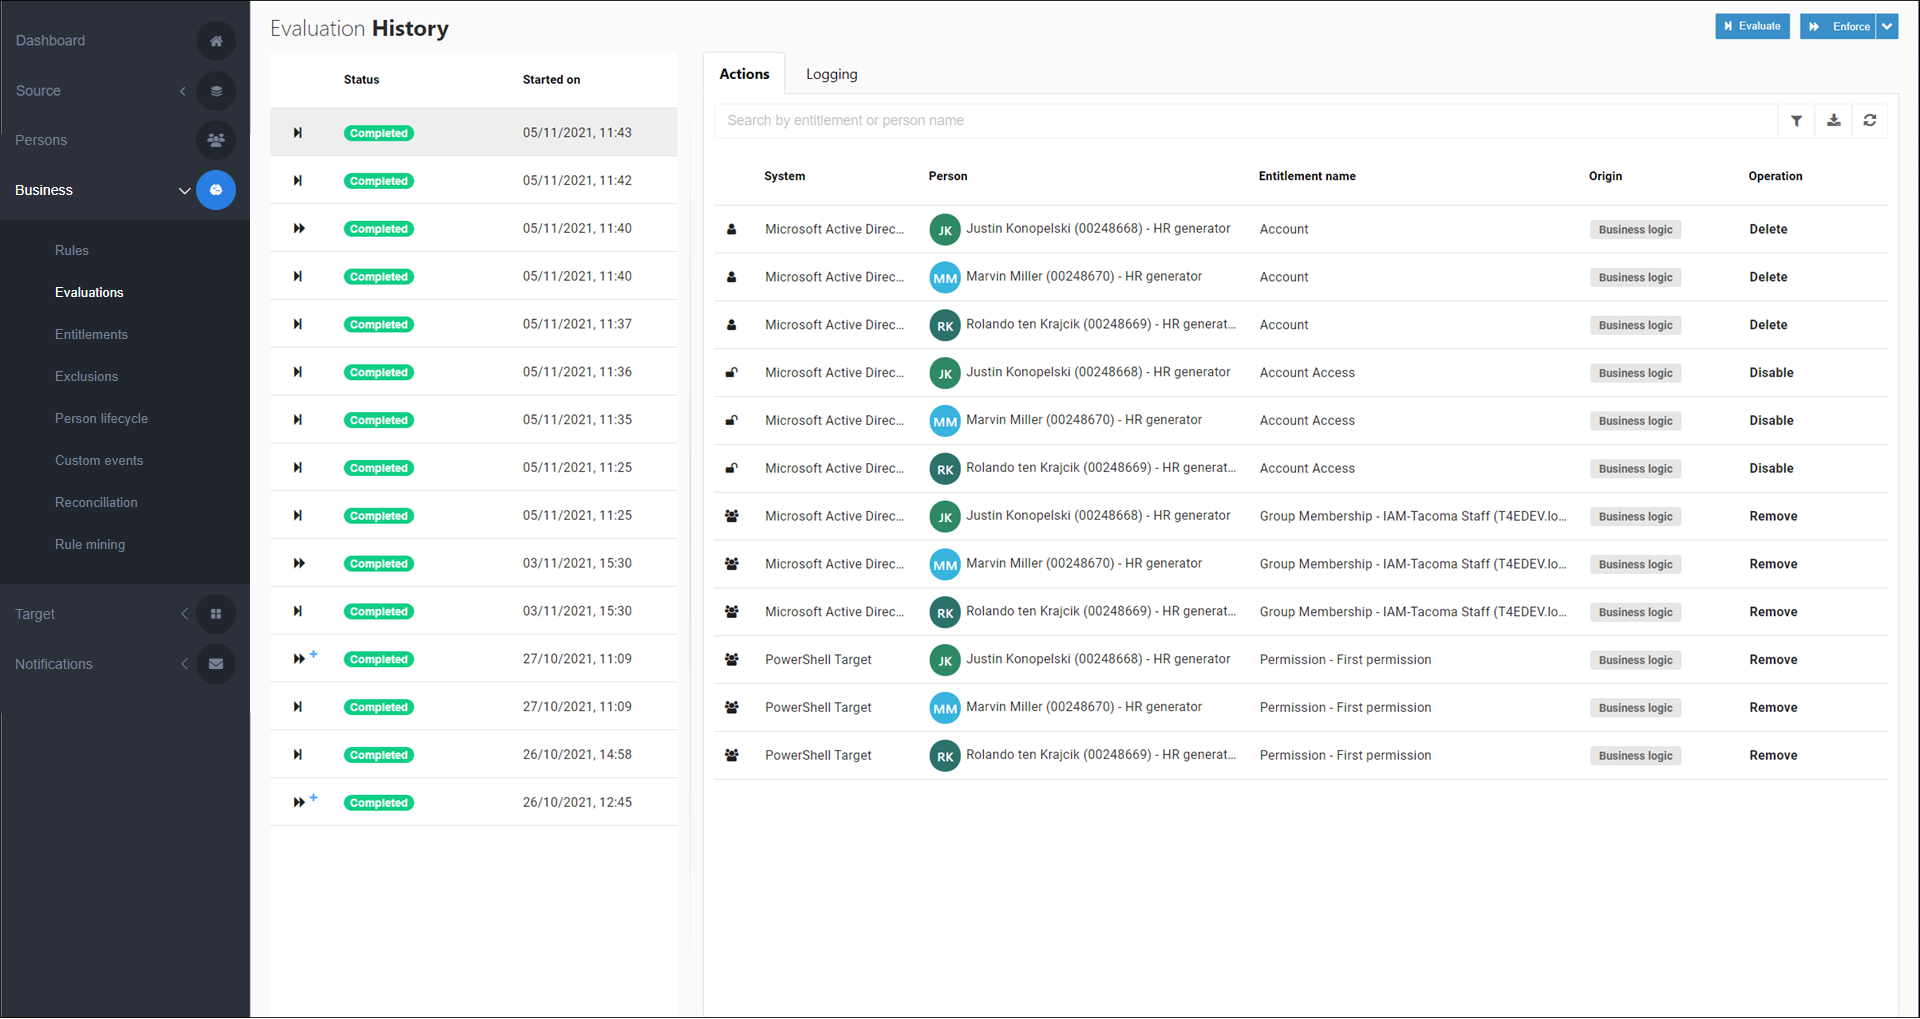Refresh the actions list
This screenshot has height=1019, width=1920.
[x=1869, y=121]
